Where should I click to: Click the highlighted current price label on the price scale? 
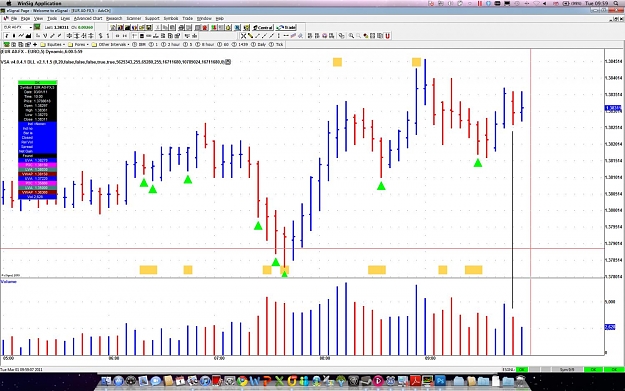(x=613, y=108)
